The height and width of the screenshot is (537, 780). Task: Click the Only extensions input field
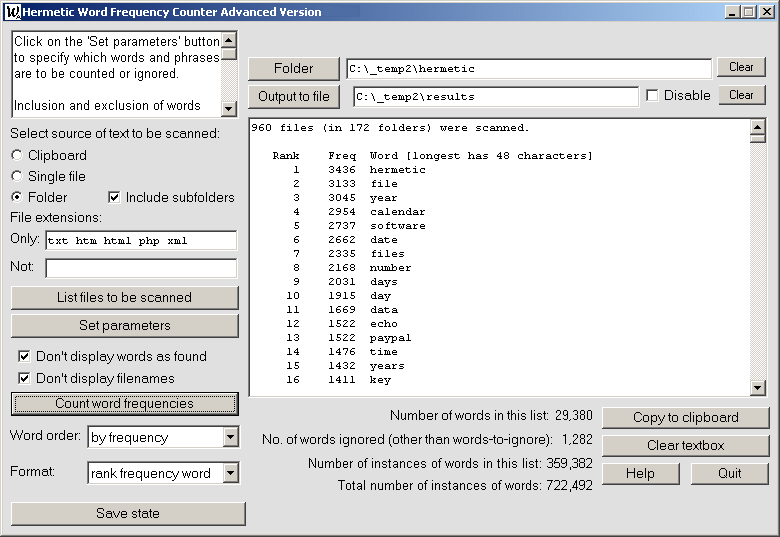[141, 241]
